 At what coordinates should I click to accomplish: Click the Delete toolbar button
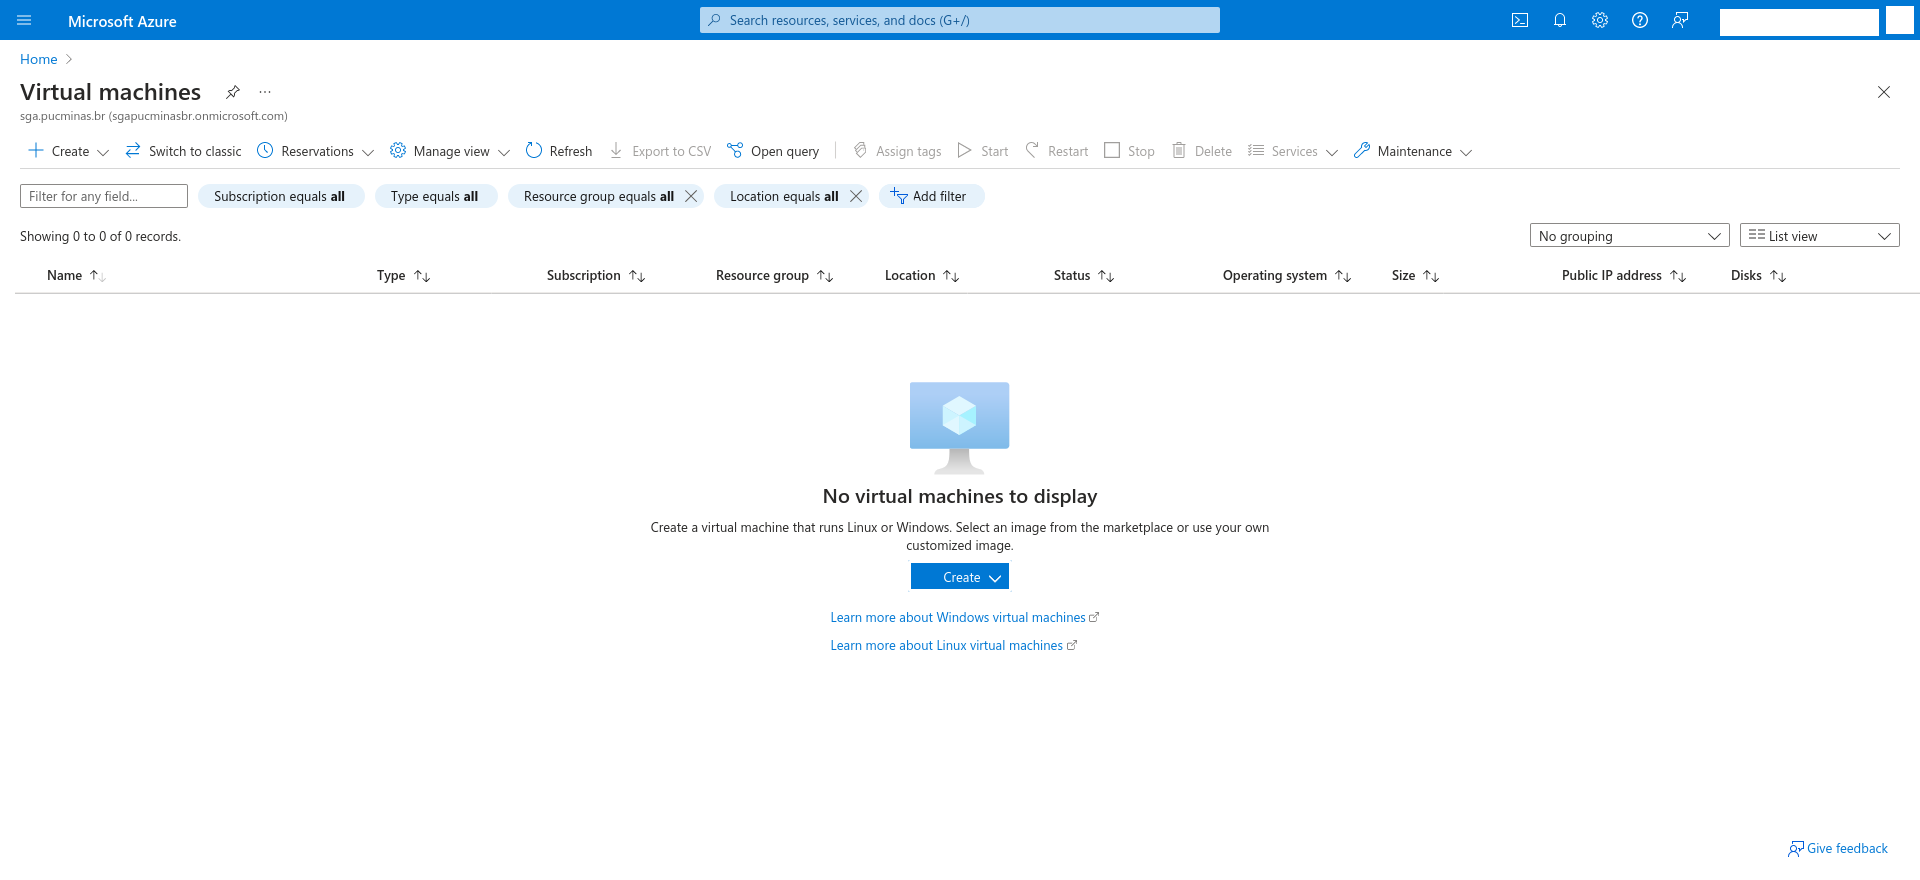[1202, 151]
